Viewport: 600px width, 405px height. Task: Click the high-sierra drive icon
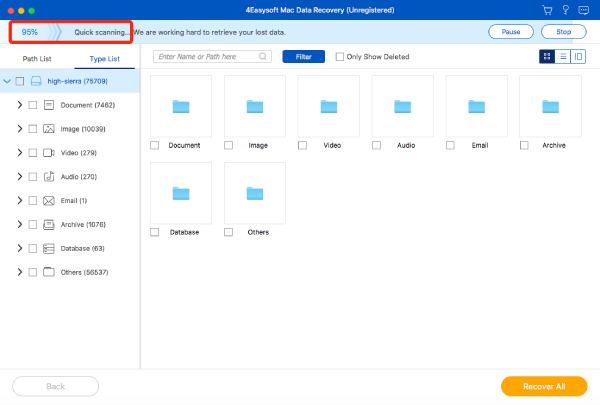[x=36, y=81]
